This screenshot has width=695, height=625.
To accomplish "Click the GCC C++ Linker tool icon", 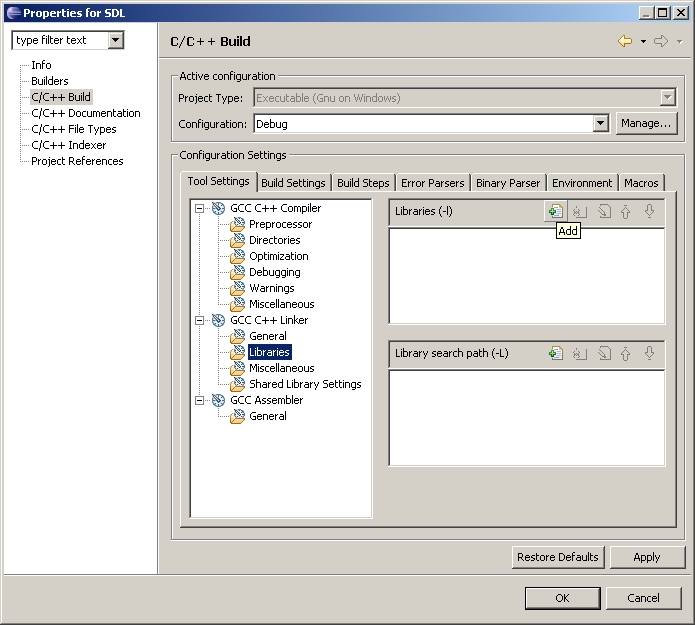I will [x=218, y=320].
